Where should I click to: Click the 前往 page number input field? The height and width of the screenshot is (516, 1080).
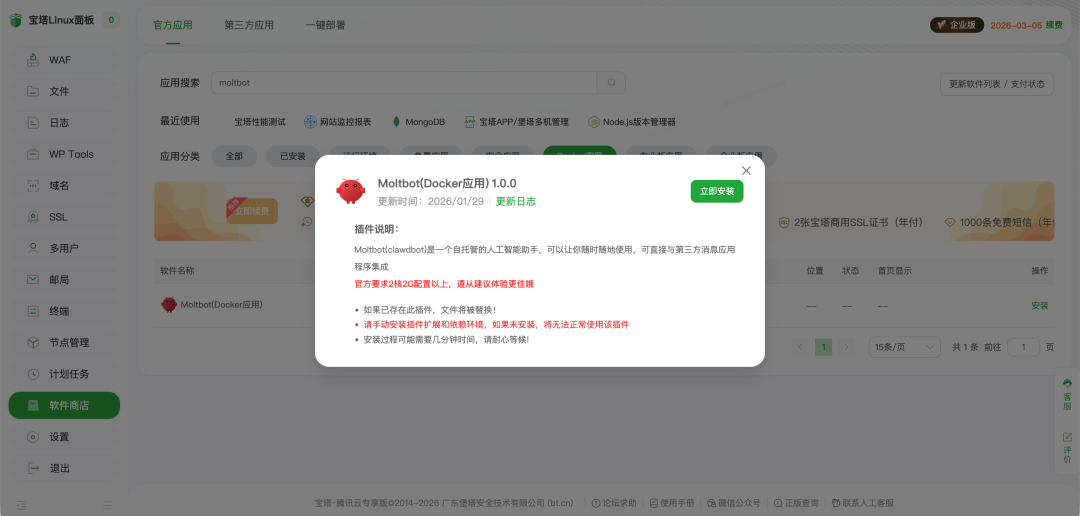click(x=1024, y=347)
